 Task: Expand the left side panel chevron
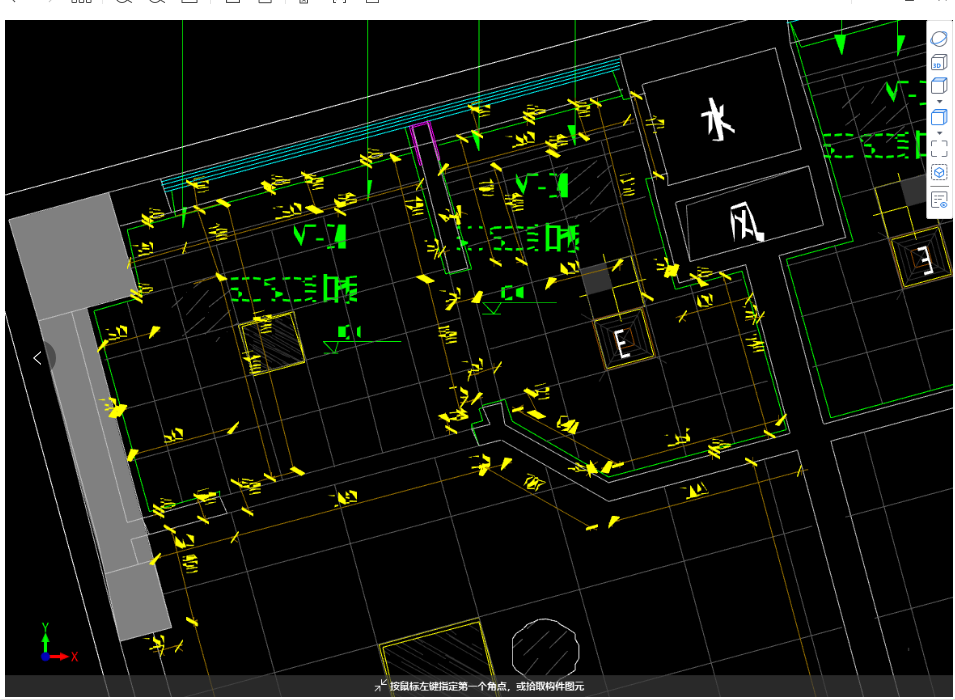[38, 358]
